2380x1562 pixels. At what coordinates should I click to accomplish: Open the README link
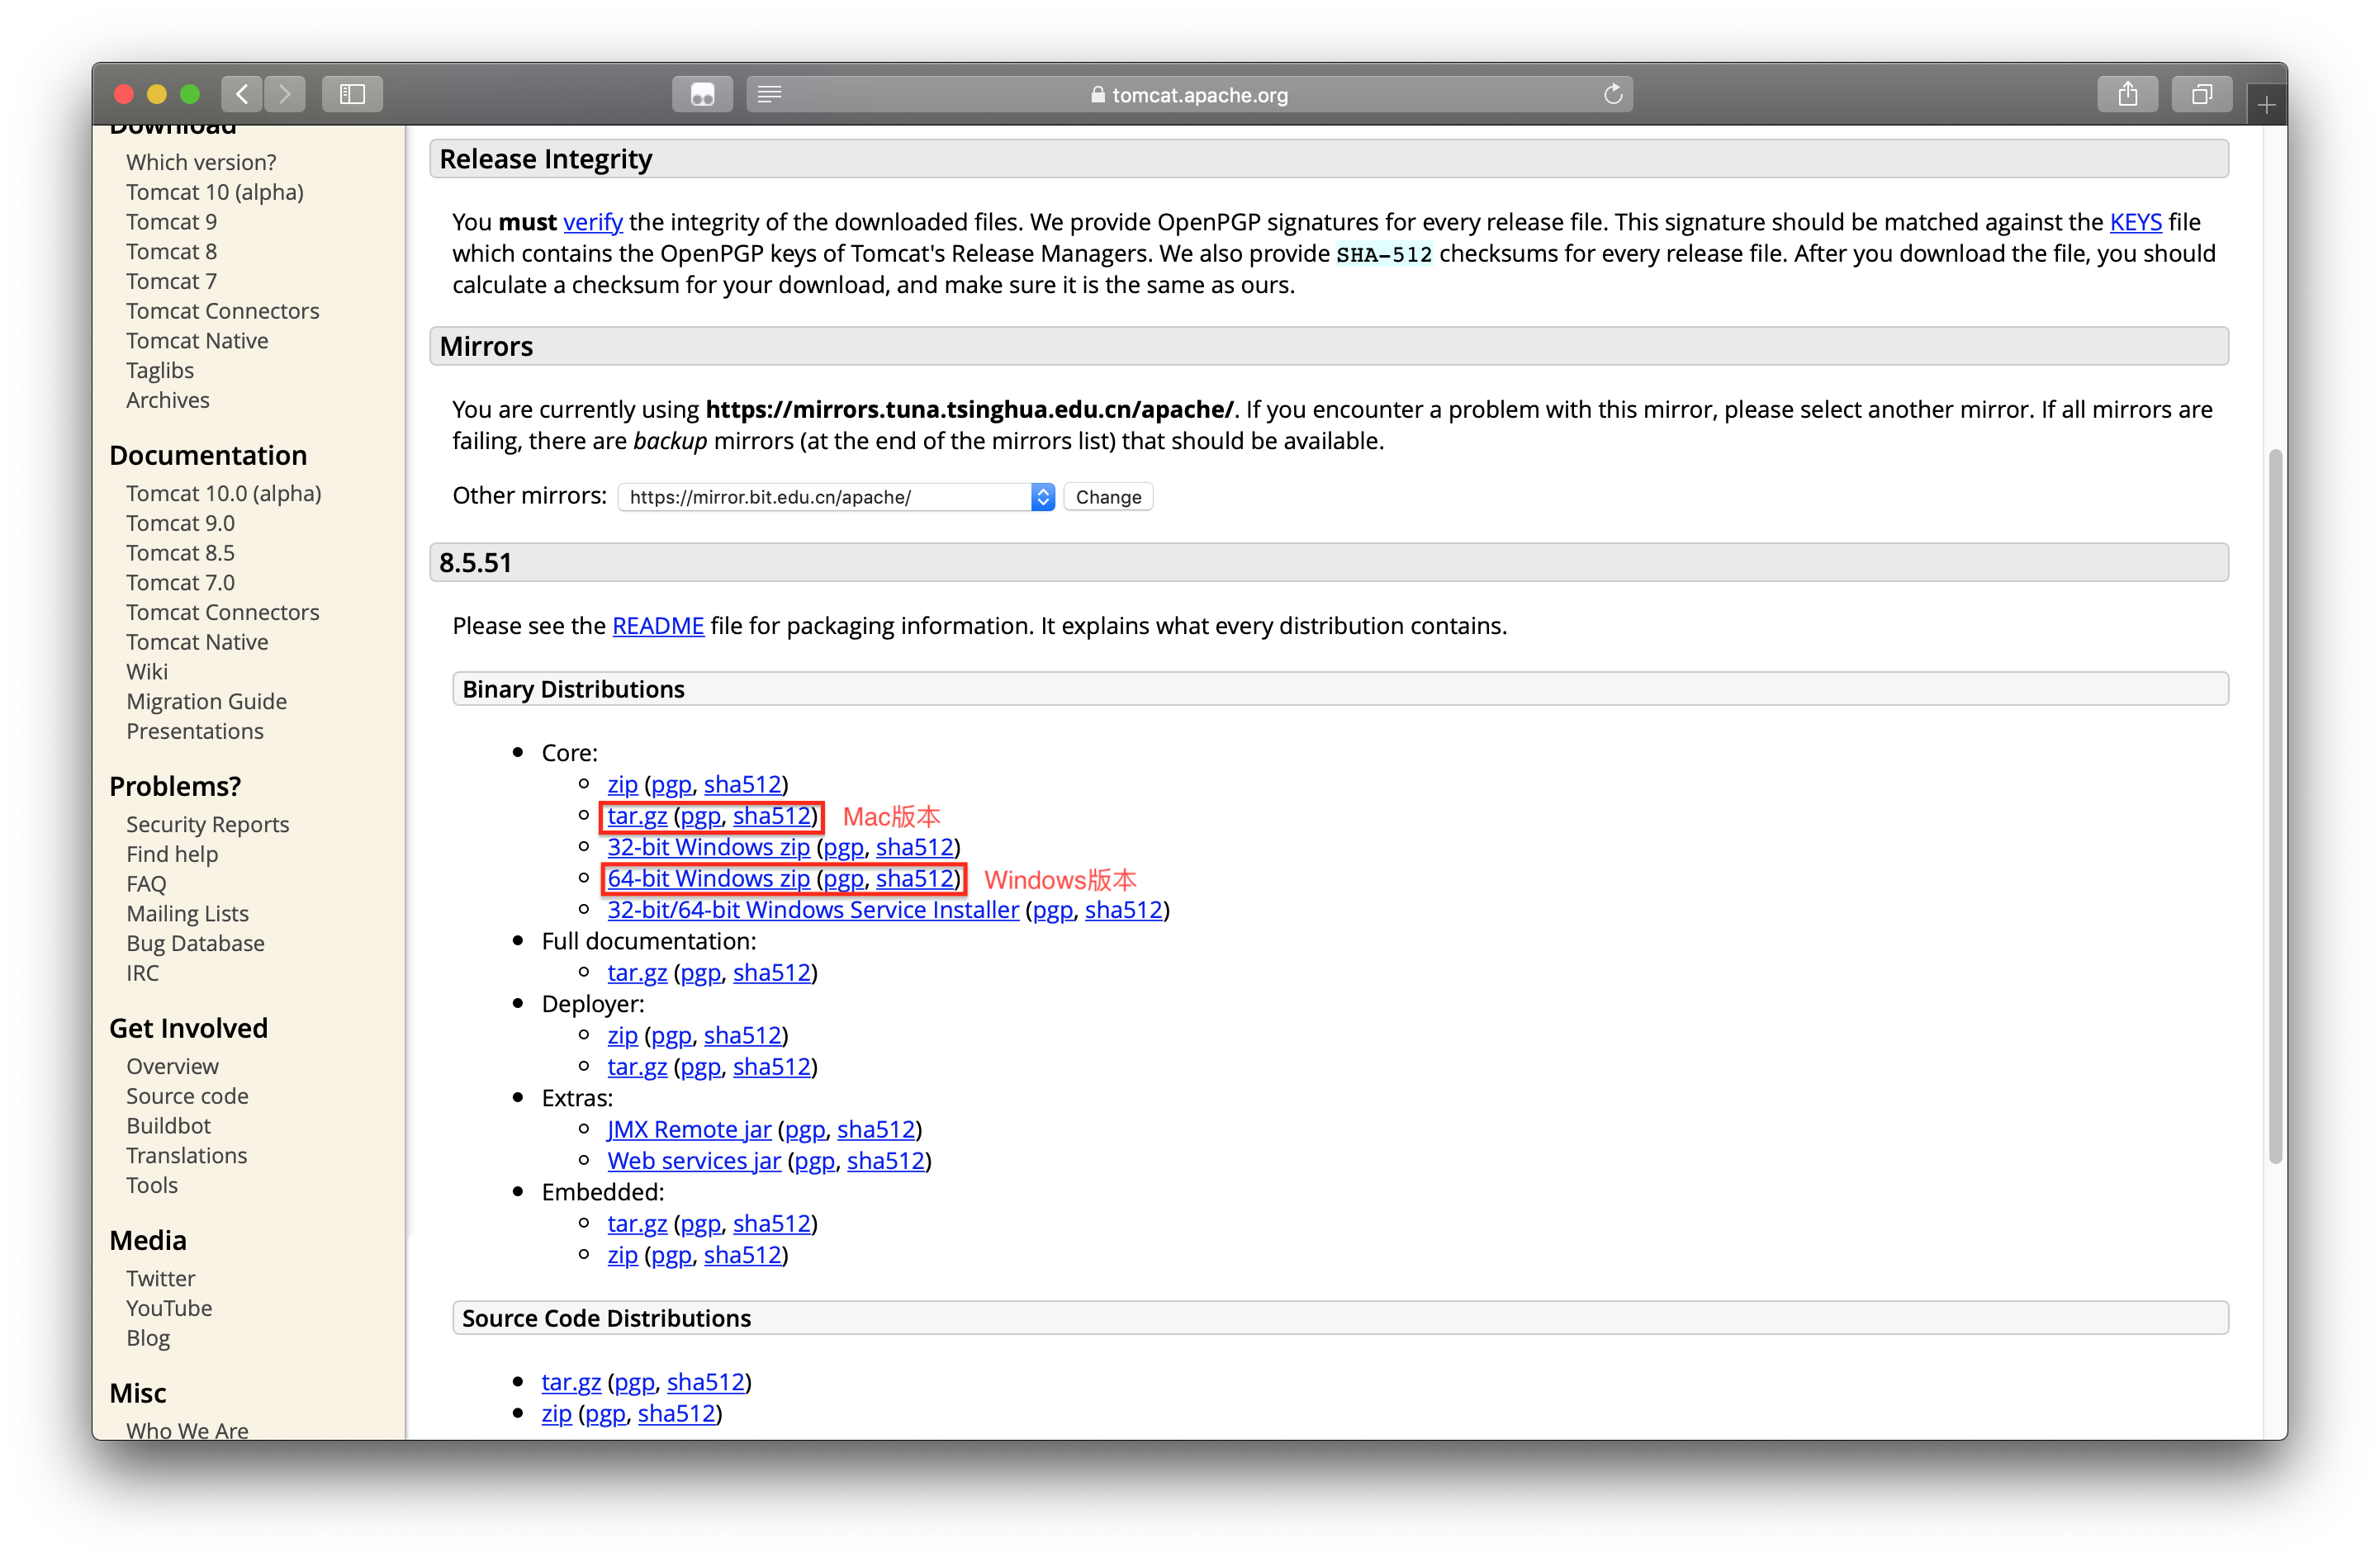click(658, 626)
